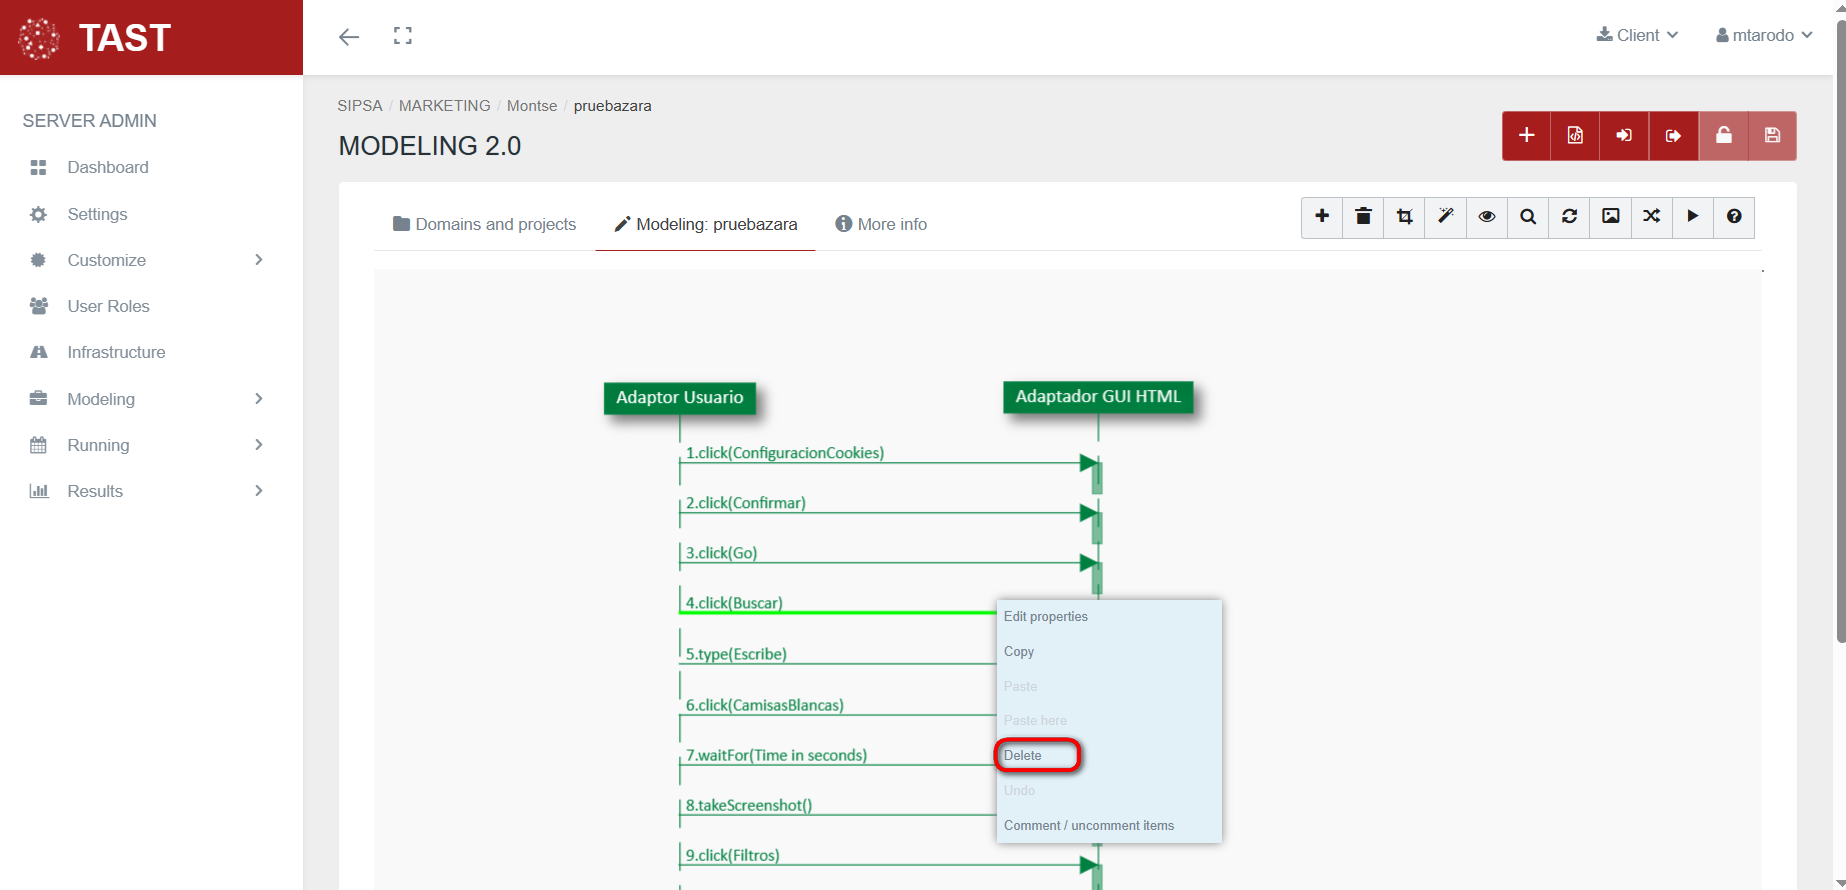Open the Client dropdown menu
The height and width of the screenshot is (890, 1846).
point(1637,35)
